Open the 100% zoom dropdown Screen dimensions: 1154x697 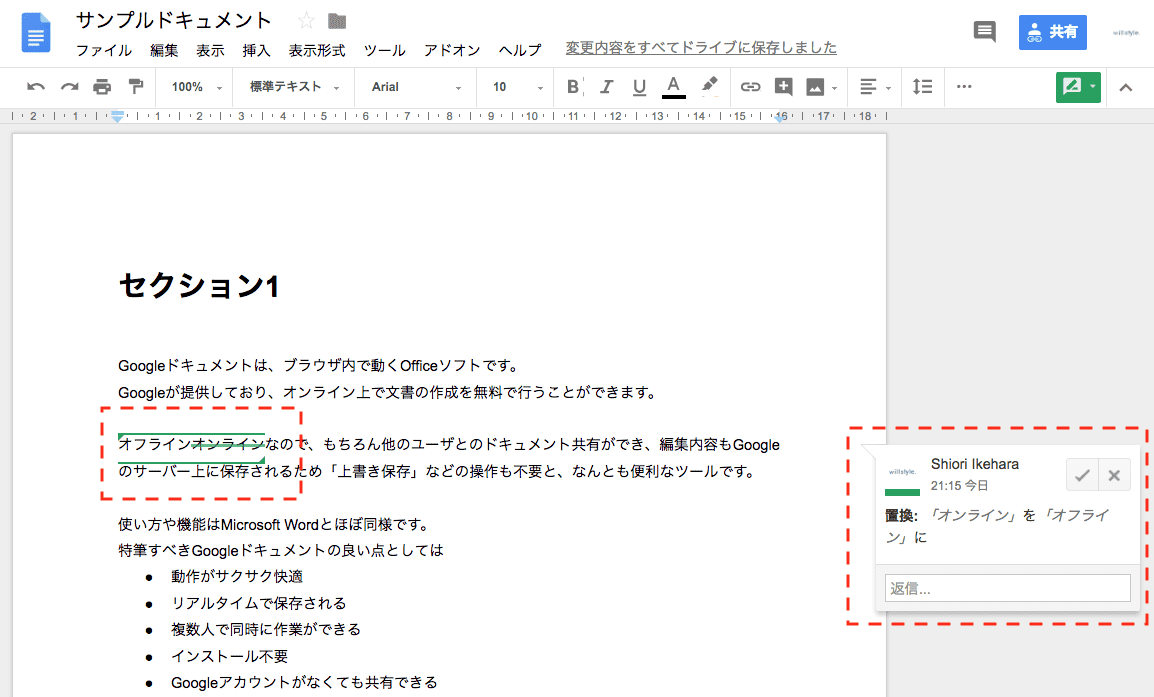point(197,87)
